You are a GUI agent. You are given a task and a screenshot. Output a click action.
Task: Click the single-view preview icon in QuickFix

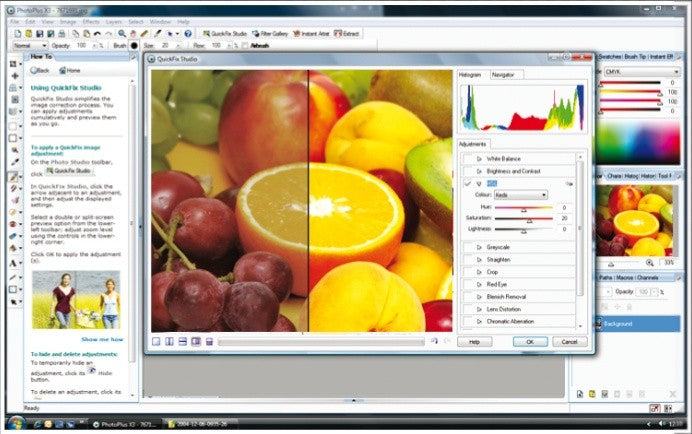156,342
